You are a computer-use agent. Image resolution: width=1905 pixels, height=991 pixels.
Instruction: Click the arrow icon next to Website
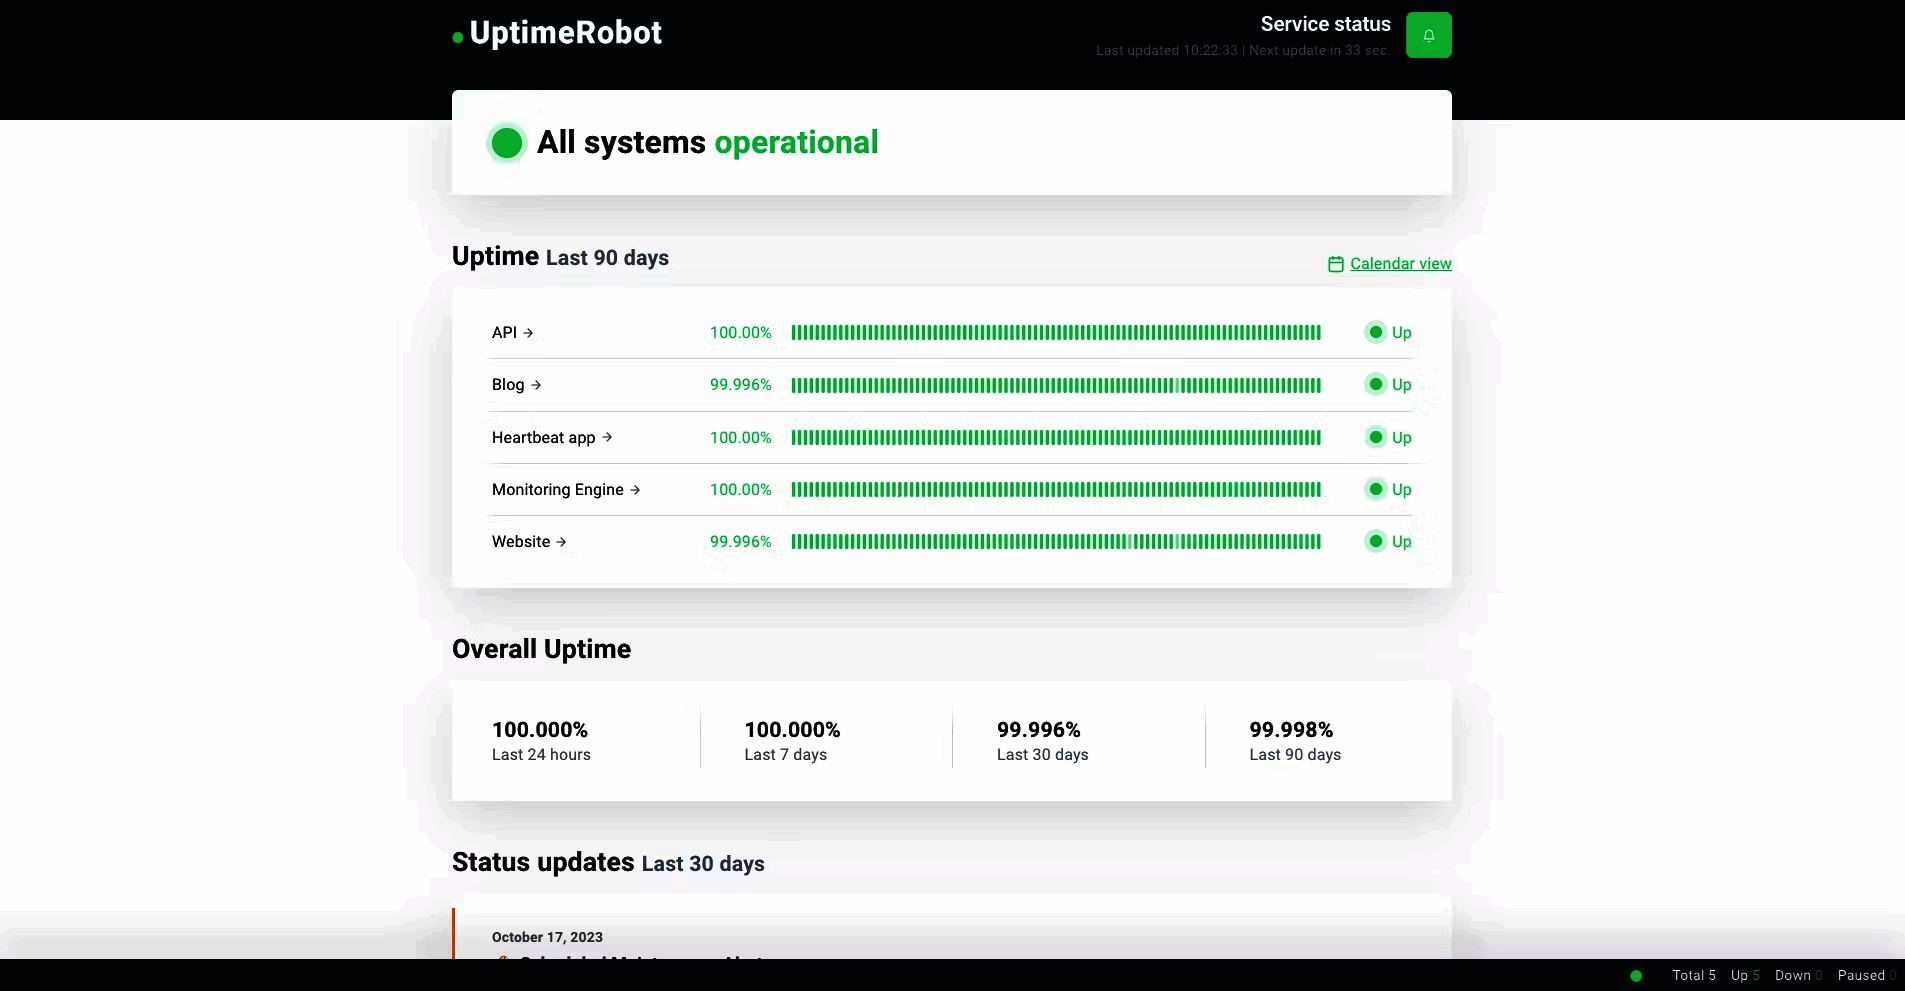561,542
